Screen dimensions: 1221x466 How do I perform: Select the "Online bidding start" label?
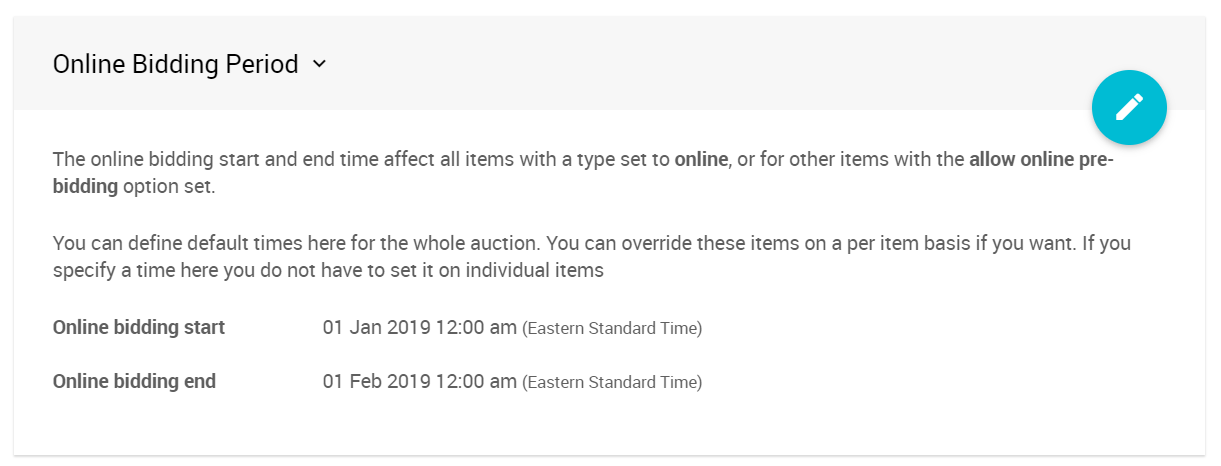(138, 327)
